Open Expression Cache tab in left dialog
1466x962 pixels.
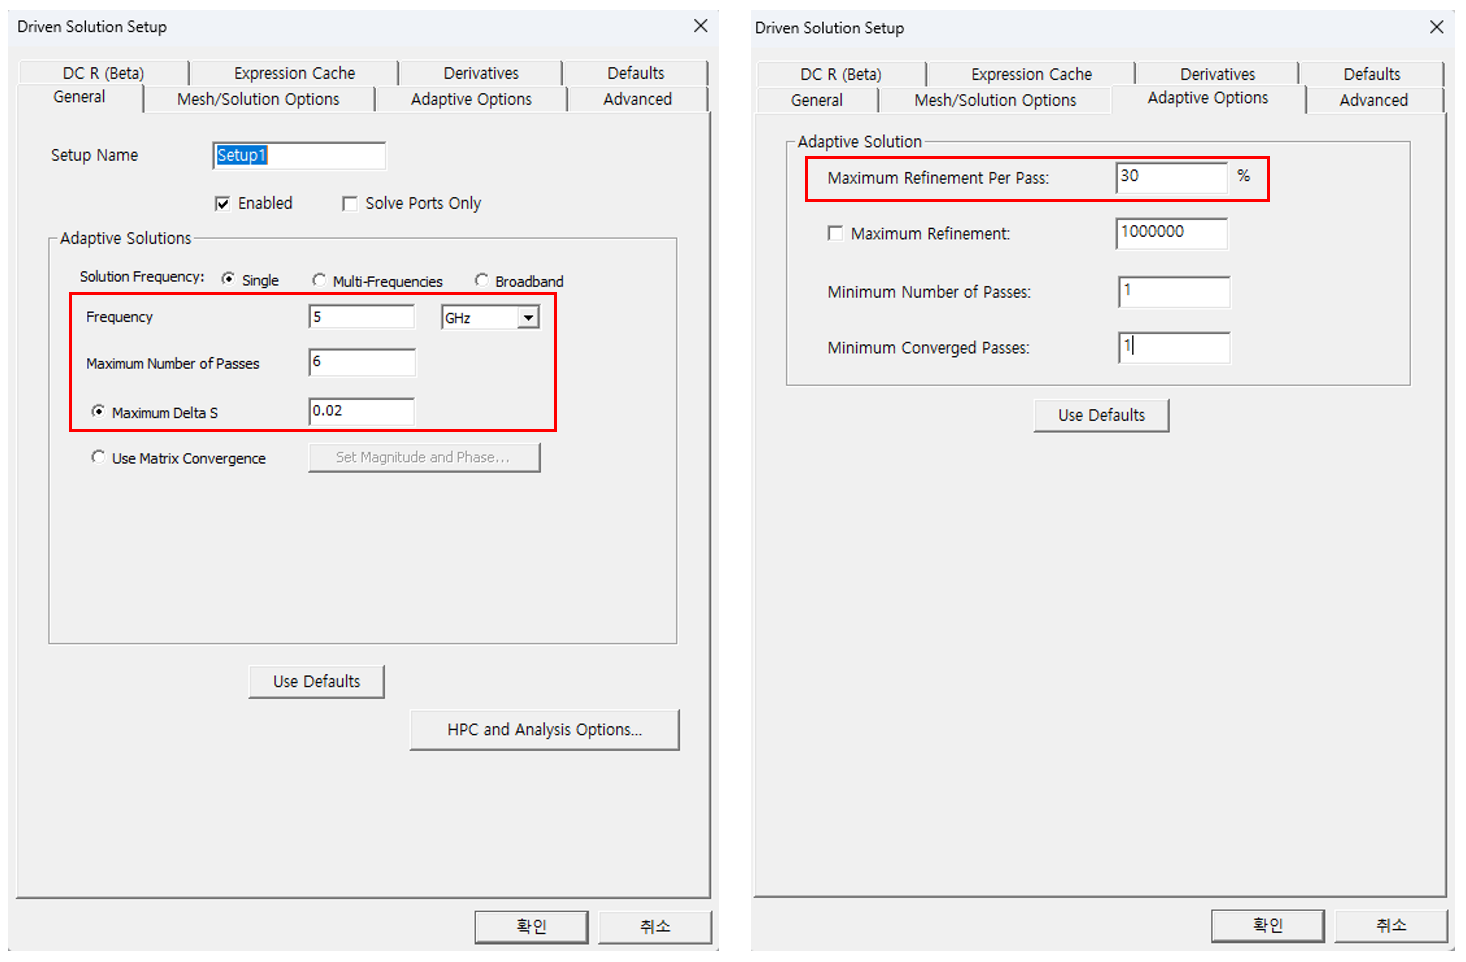point(294,73)
